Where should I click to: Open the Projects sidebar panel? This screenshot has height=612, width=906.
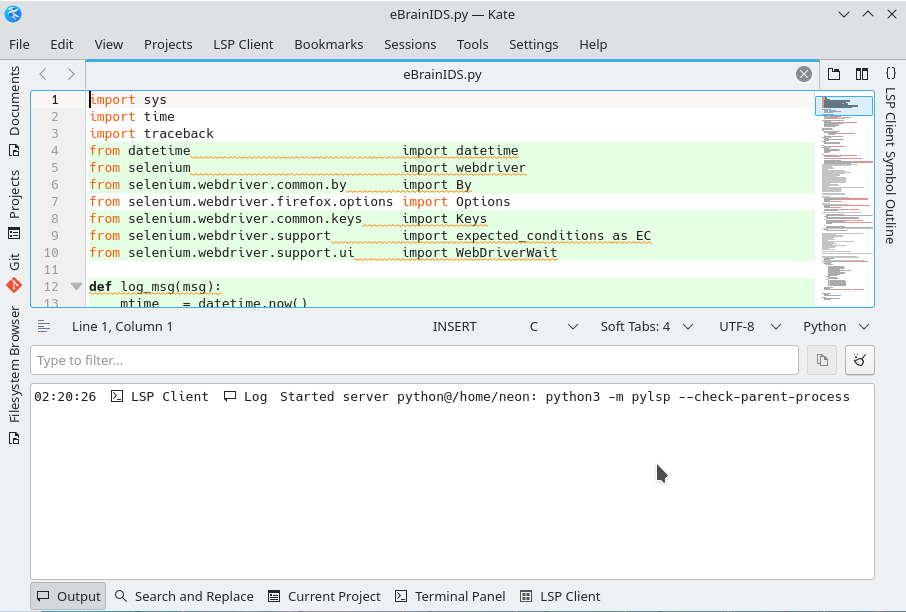click(x=14, y=205)
